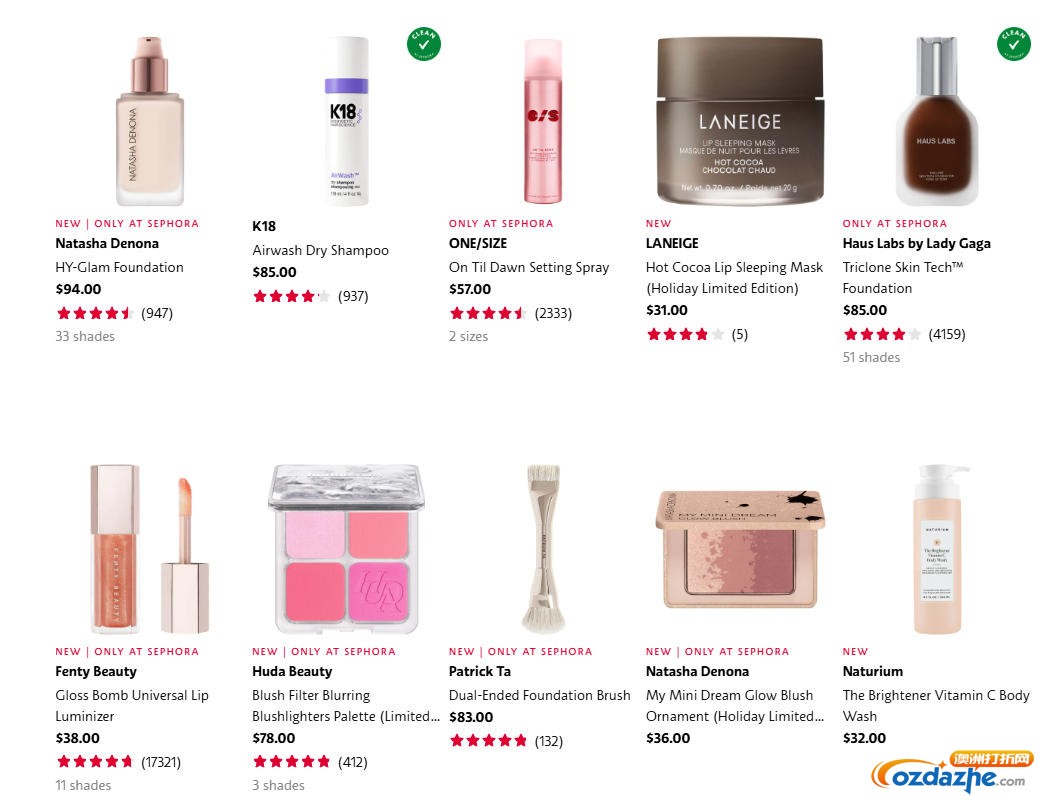The image size is (1056, 806).
Task: Open the Naturium body wash bottle image
Action: (936, 549)
